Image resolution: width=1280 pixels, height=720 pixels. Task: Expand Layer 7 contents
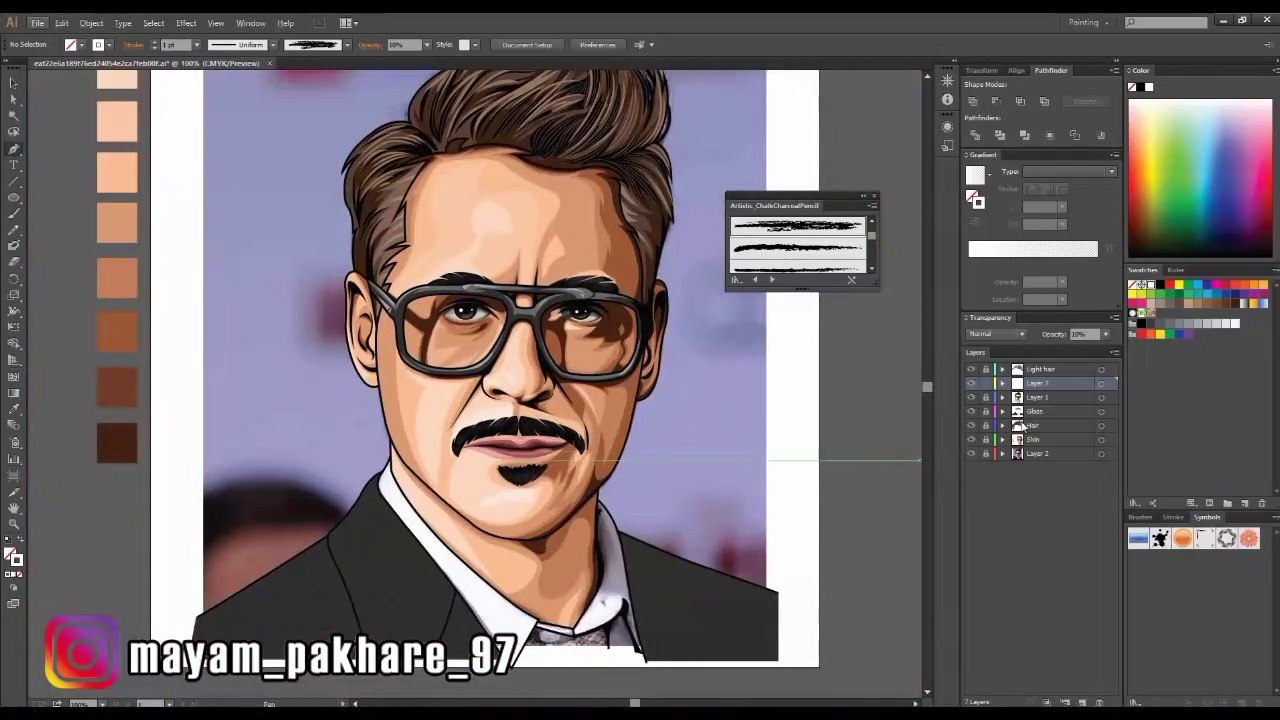pyautogui.click(x=1003, y=383)
